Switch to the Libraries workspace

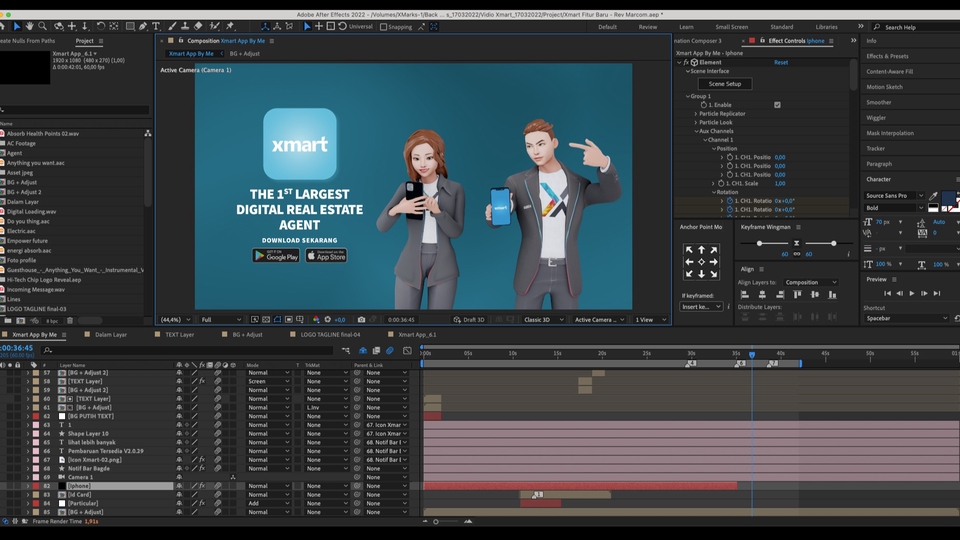827,27
